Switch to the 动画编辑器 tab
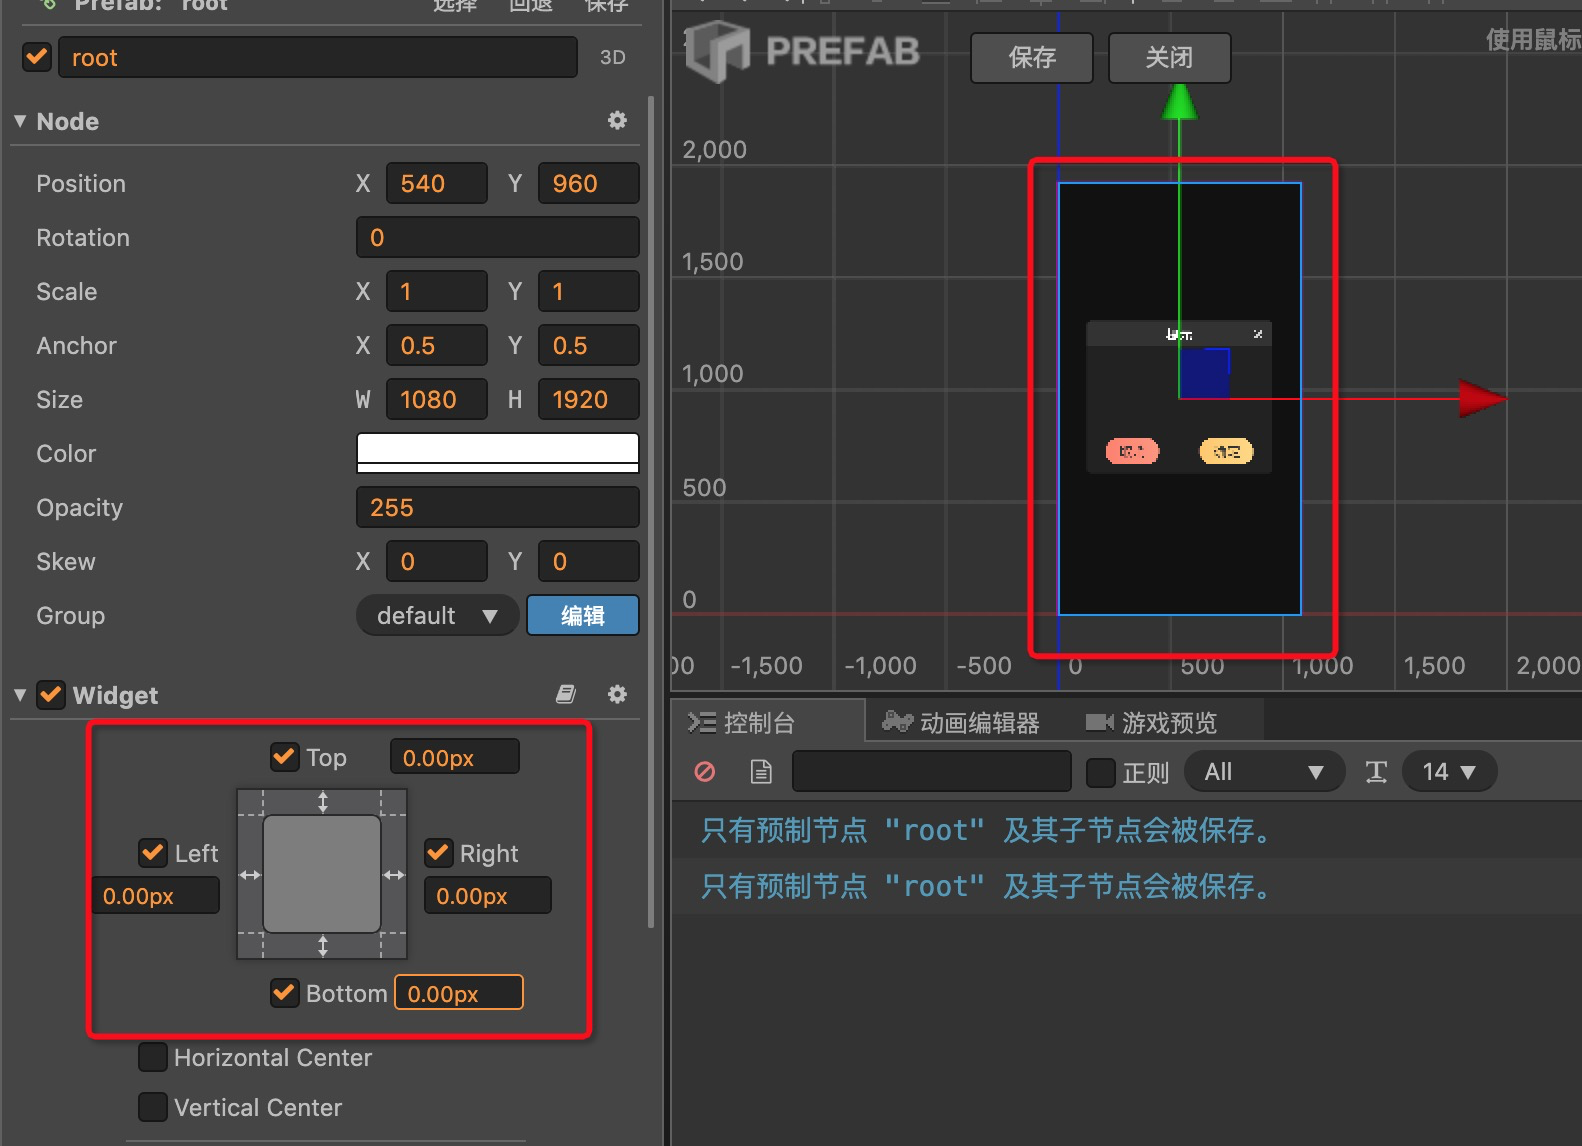Image resolution: width=1582 pixels, height=1146 pixels. coord(961,721)
